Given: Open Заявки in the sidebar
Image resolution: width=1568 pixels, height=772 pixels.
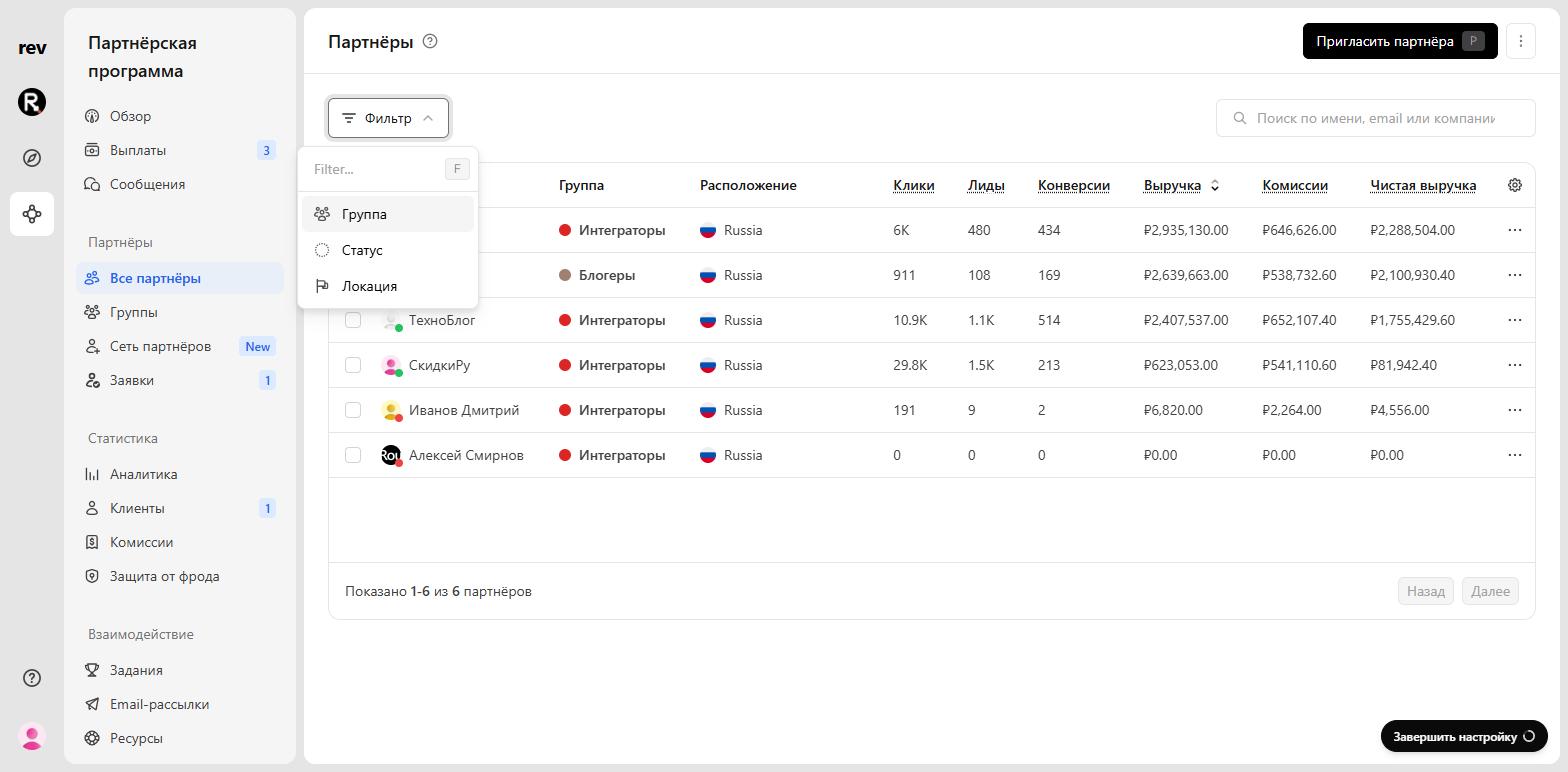Looking at the screenshot, I should 180,380.
